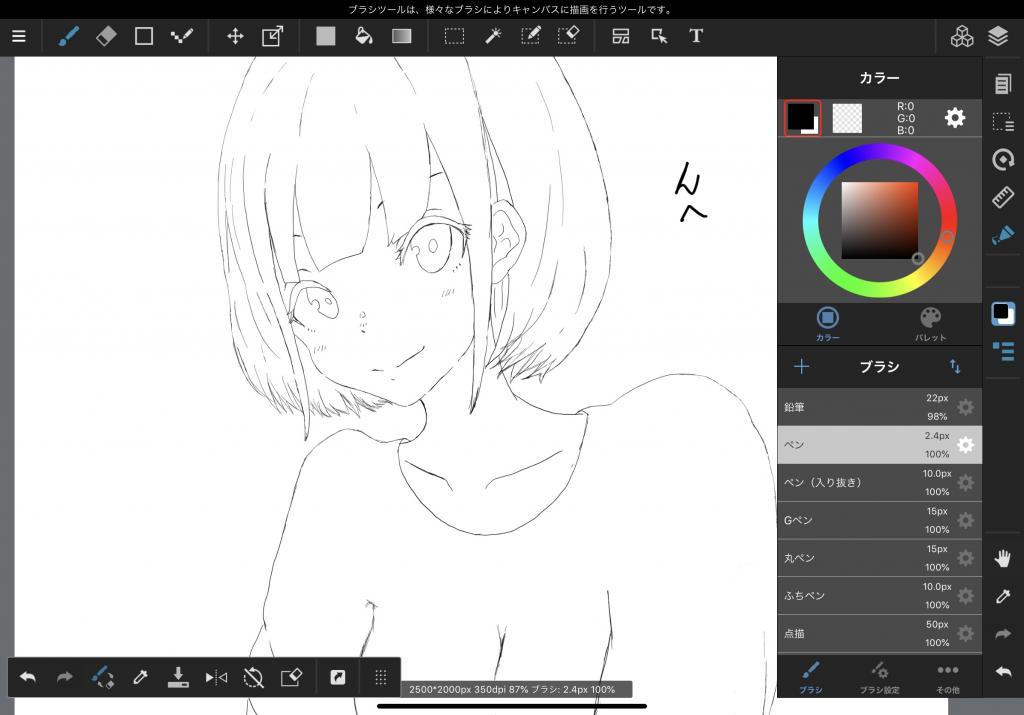
Task: Toggle canvas horizontal flip
Action: [216, 677]
